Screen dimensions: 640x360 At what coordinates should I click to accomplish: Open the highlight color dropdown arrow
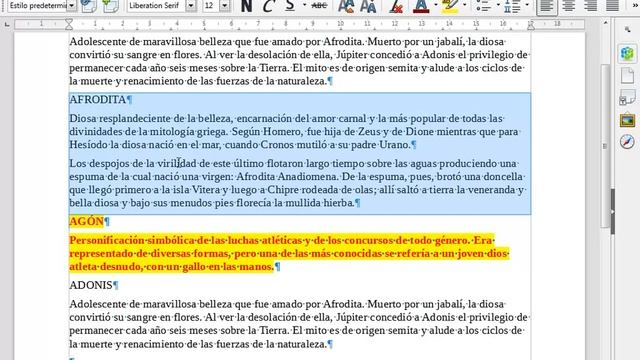[x=465, y=5]
